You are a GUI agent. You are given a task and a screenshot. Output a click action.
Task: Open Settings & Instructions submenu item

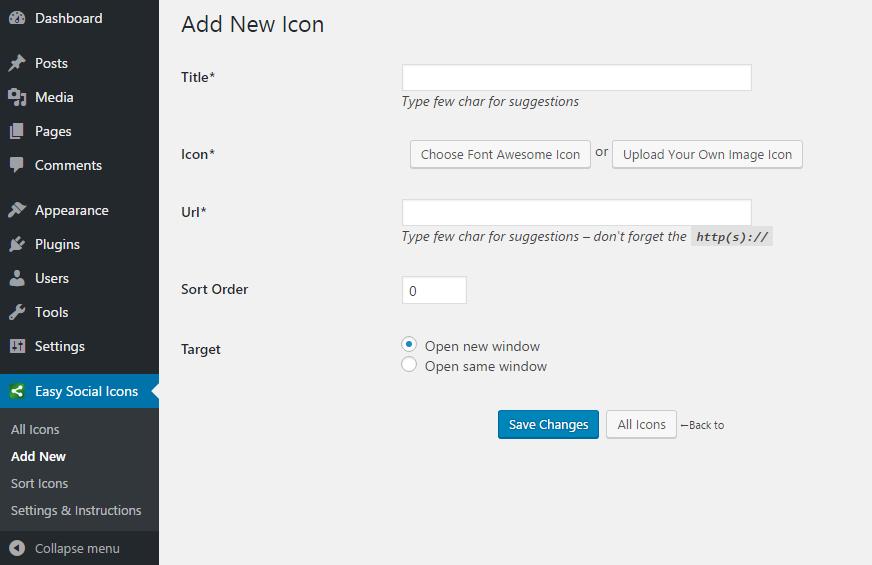click(76, 510)
